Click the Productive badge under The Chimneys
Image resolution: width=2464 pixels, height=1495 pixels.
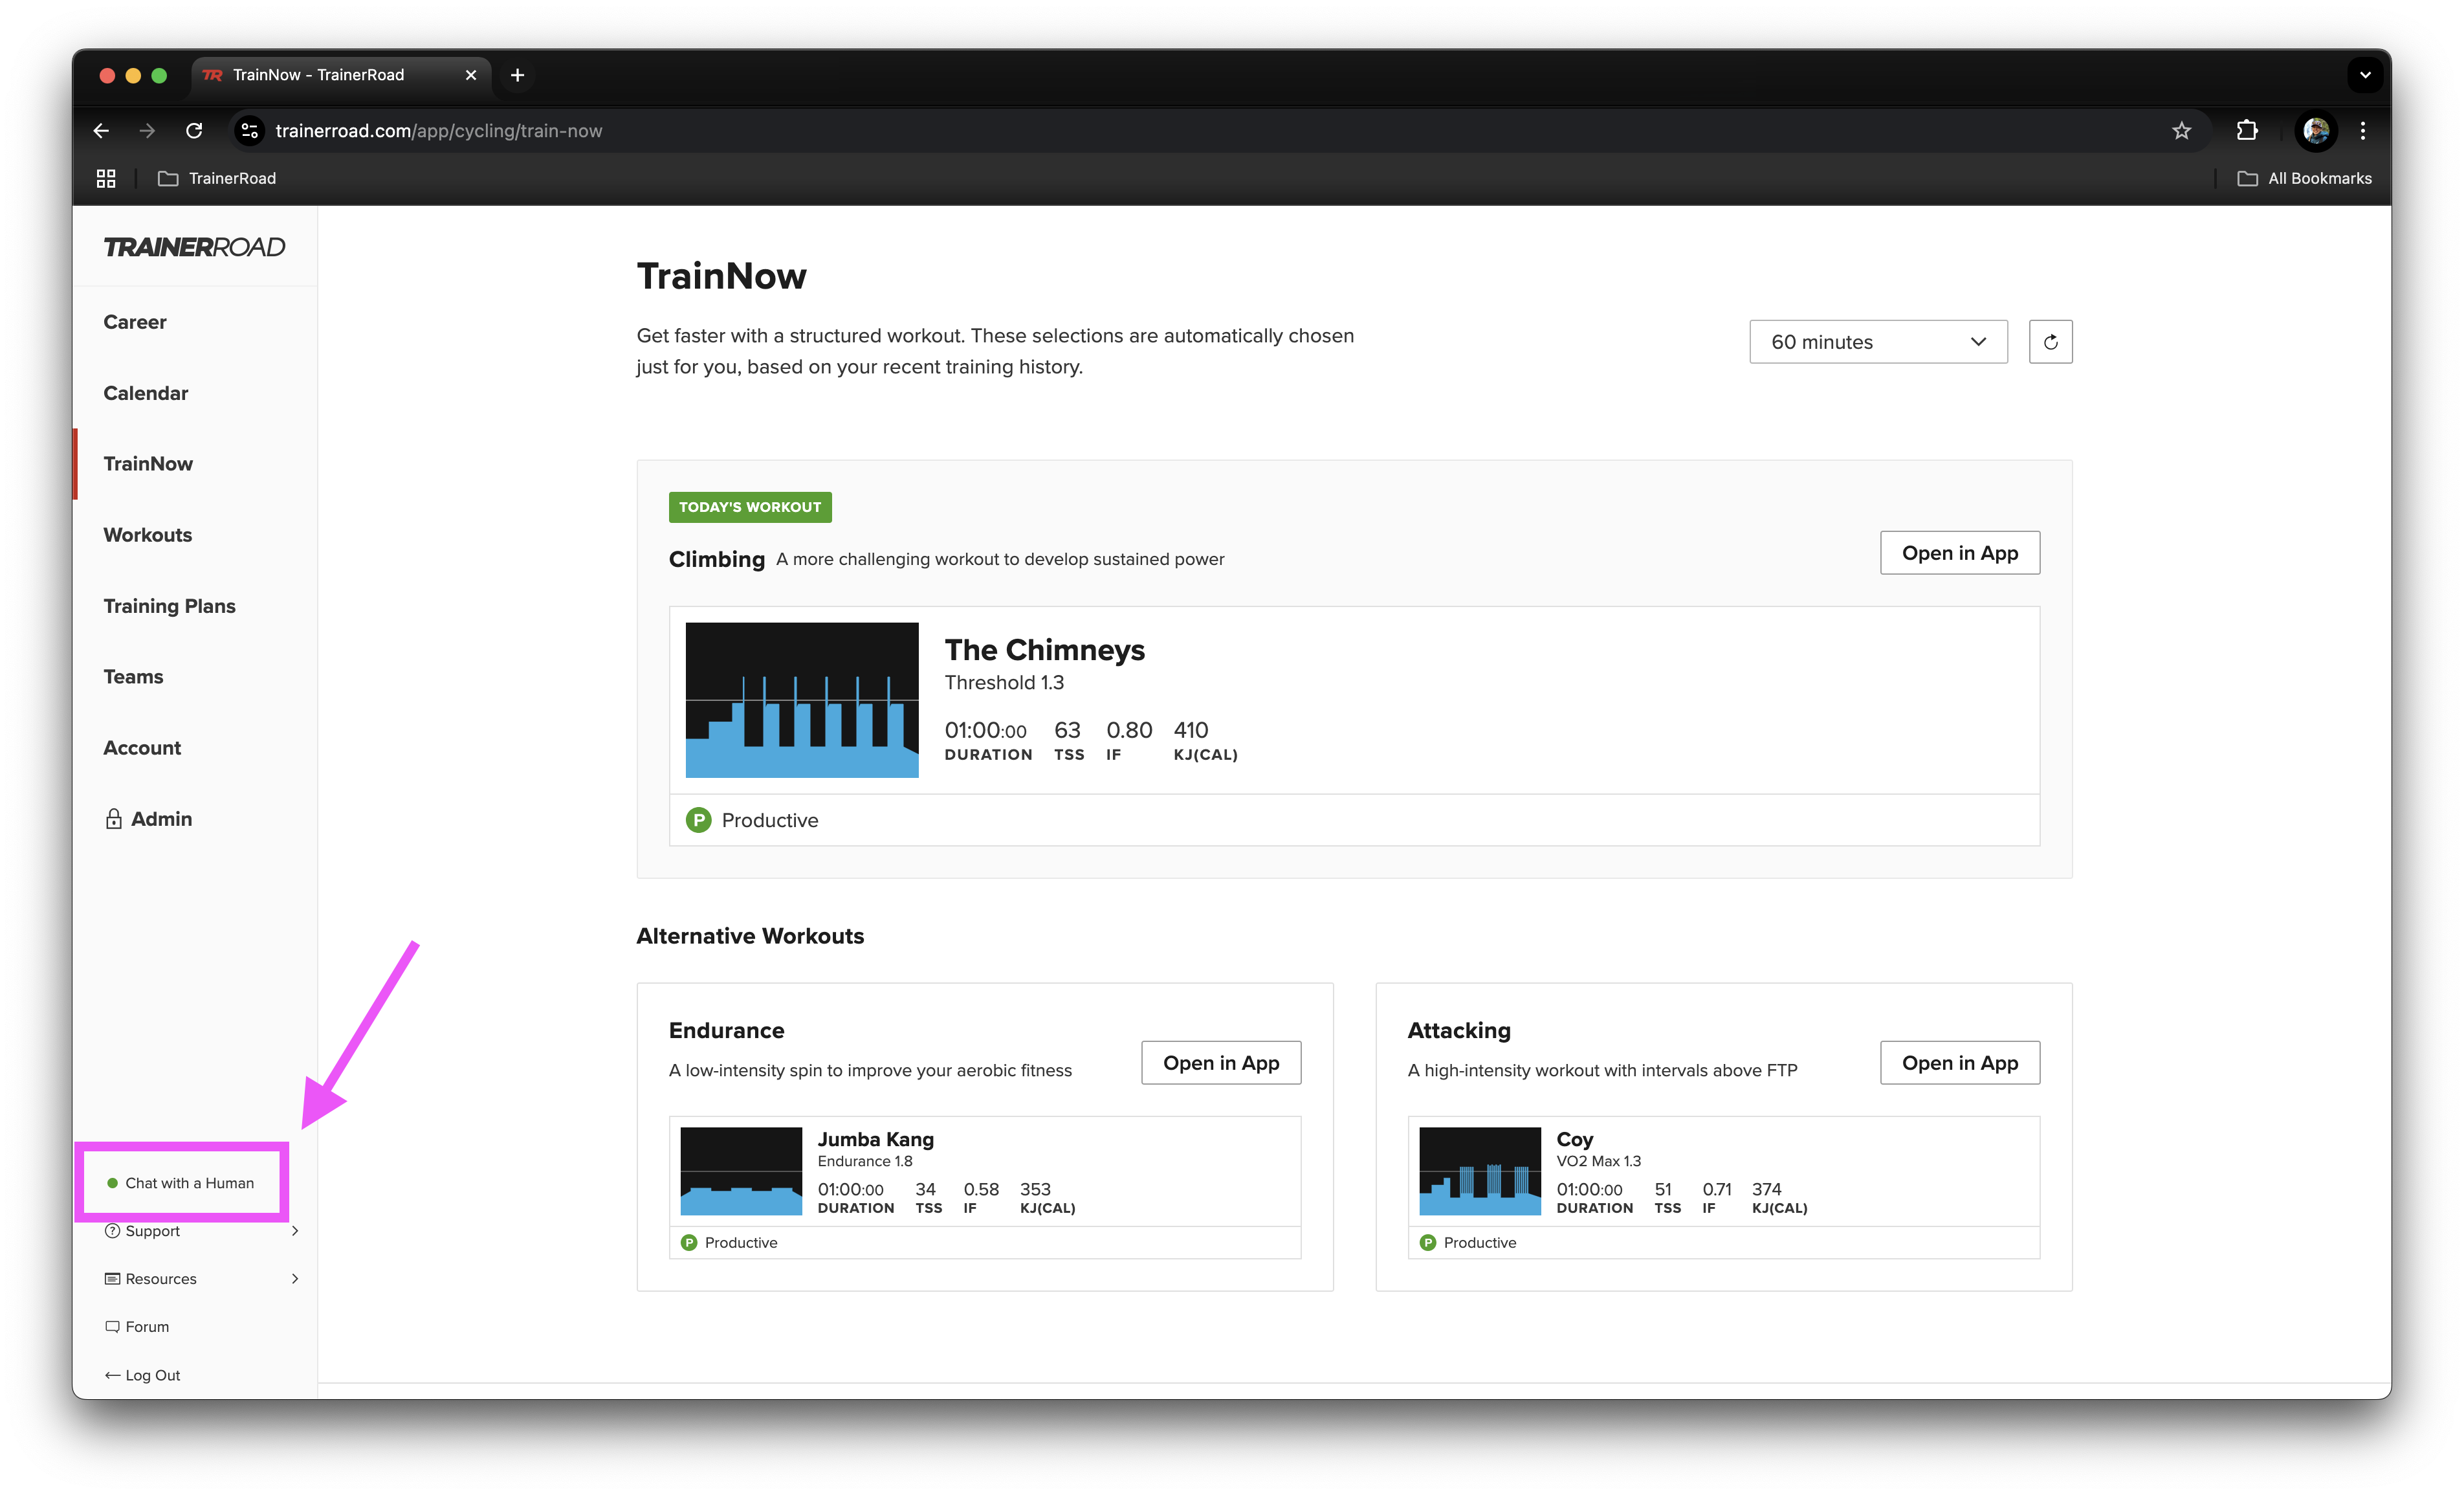(752, 820)
